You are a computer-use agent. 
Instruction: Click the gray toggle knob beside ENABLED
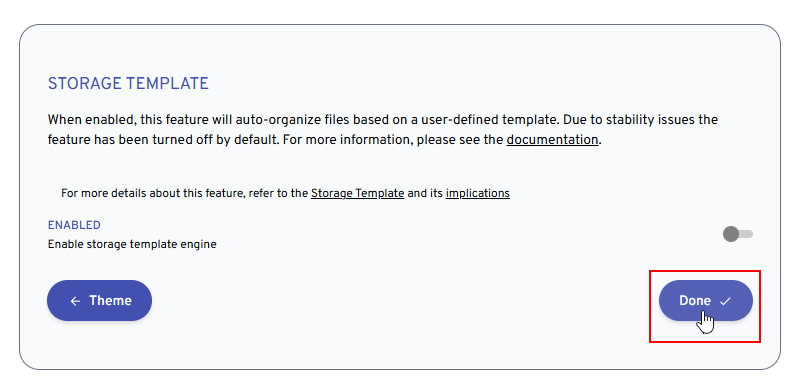pos(731,234)
